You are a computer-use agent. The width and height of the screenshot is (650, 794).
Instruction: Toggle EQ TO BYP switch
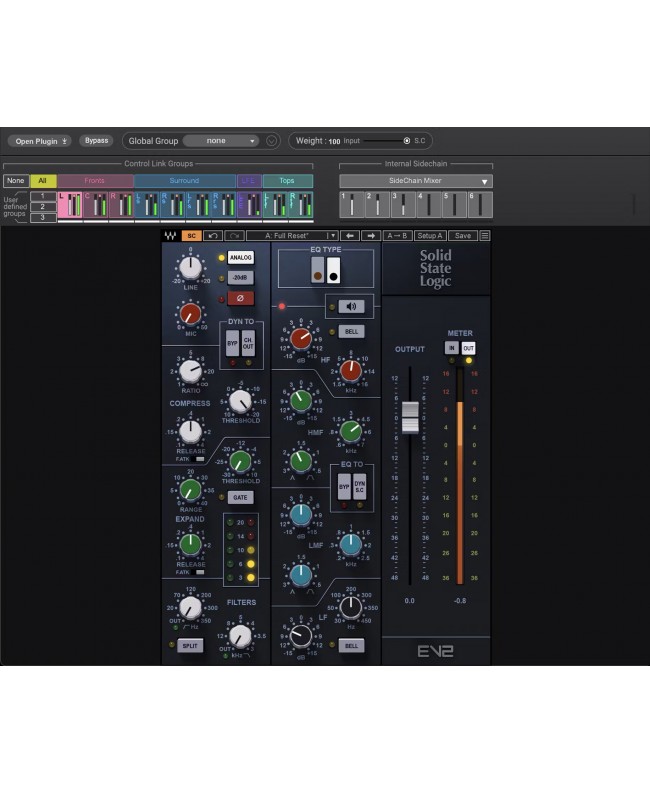344,487
